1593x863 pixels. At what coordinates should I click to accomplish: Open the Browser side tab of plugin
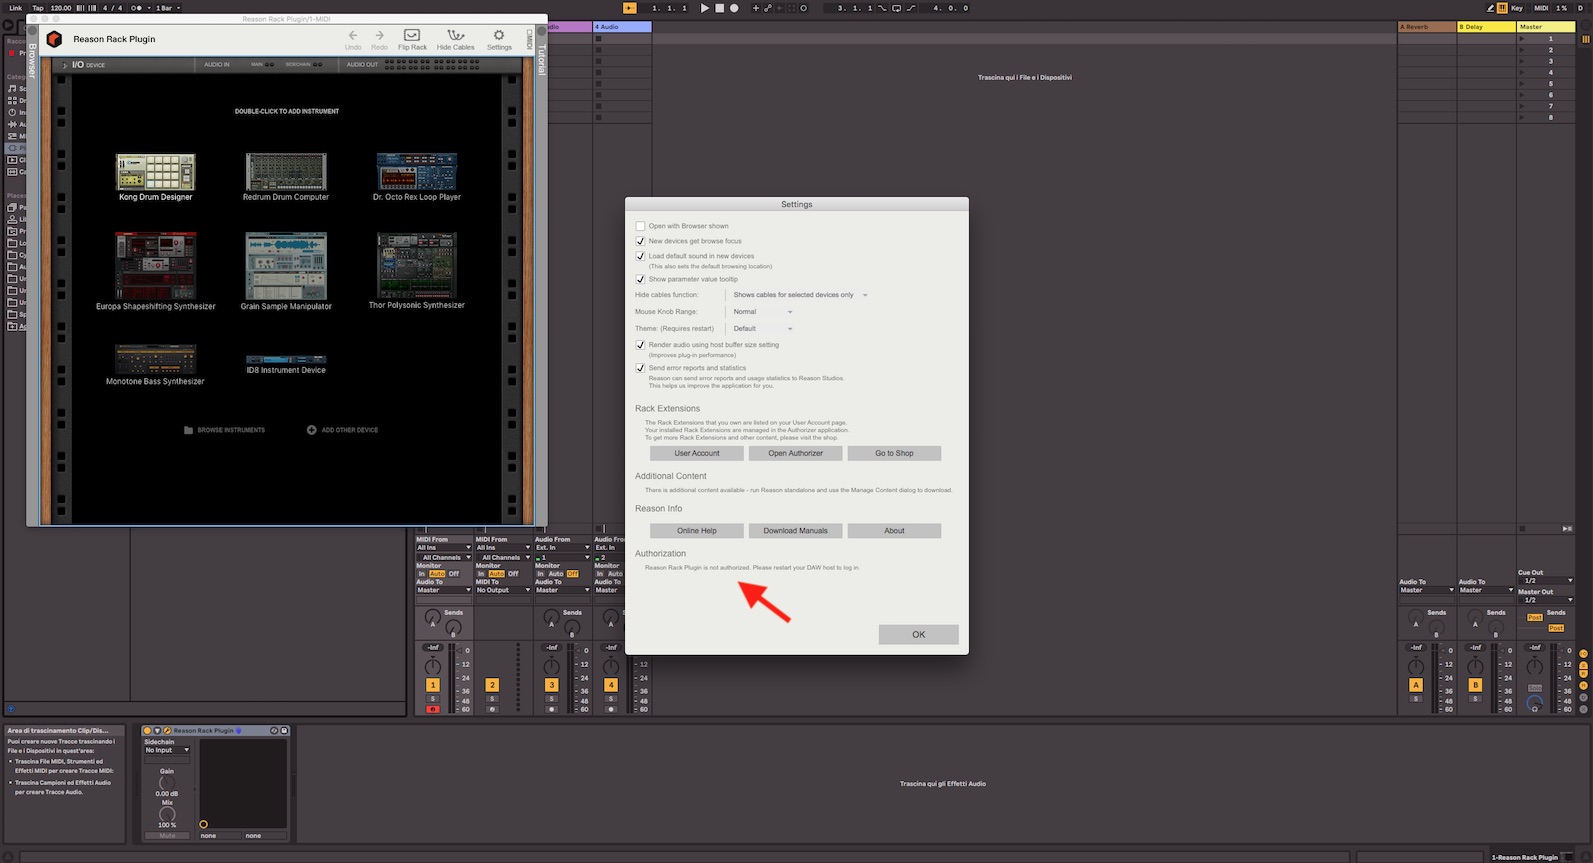coord(32,62)
